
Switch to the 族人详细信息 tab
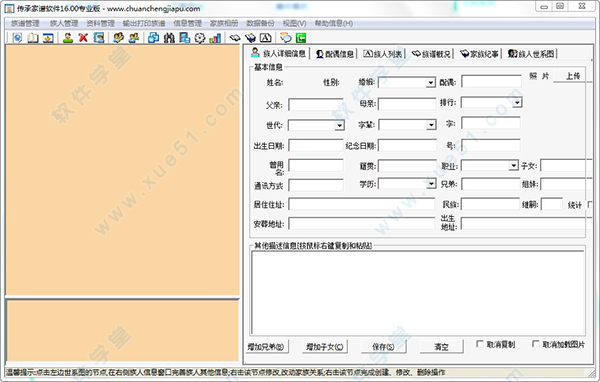click(x=279, y=53)
